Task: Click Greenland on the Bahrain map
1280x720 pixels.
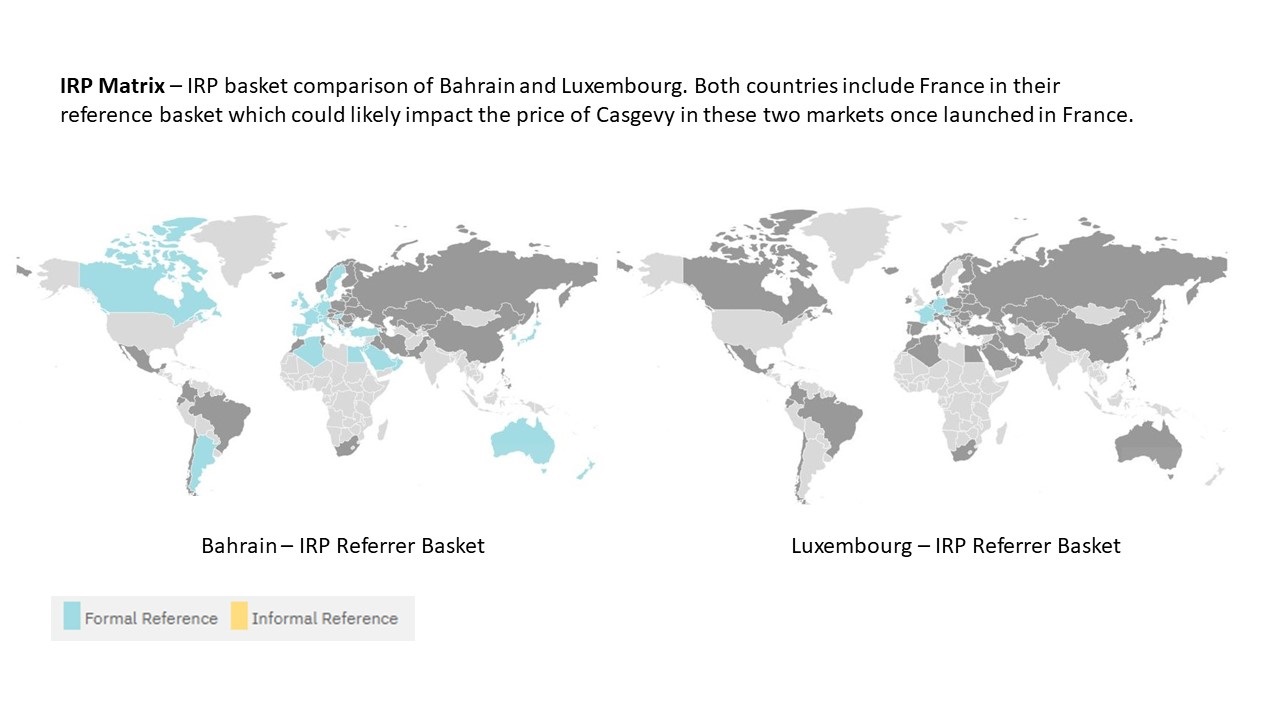Action: coord(237,243)
